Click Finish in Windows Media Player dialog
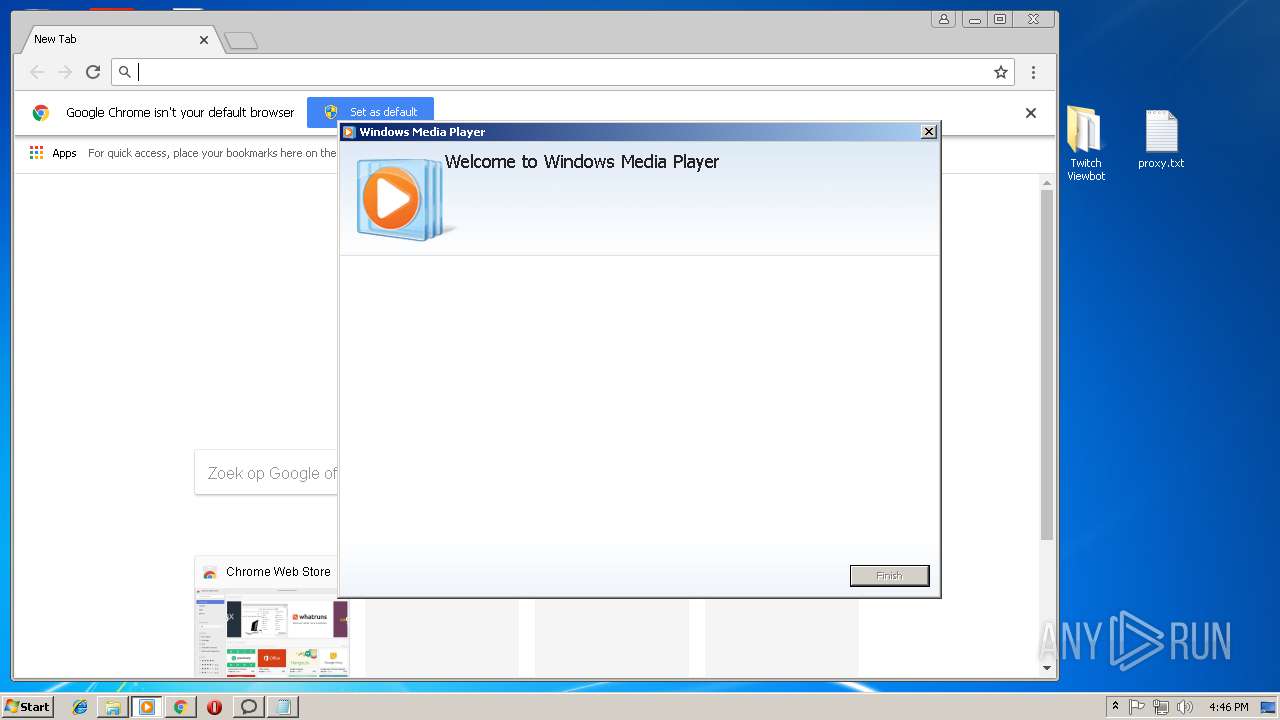This screenshot has height=720, width=1280. click(x=889, y=576)
